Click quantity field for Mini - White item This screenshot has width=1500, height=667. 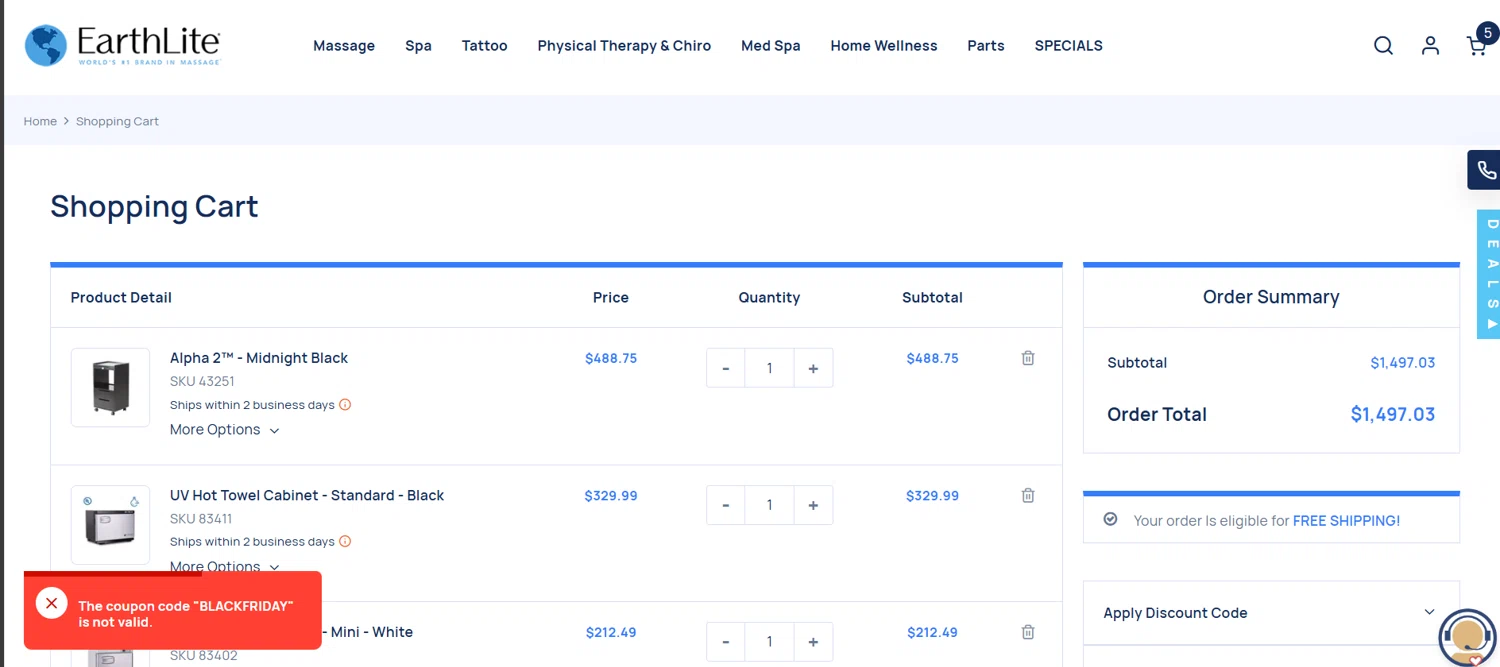769,642
